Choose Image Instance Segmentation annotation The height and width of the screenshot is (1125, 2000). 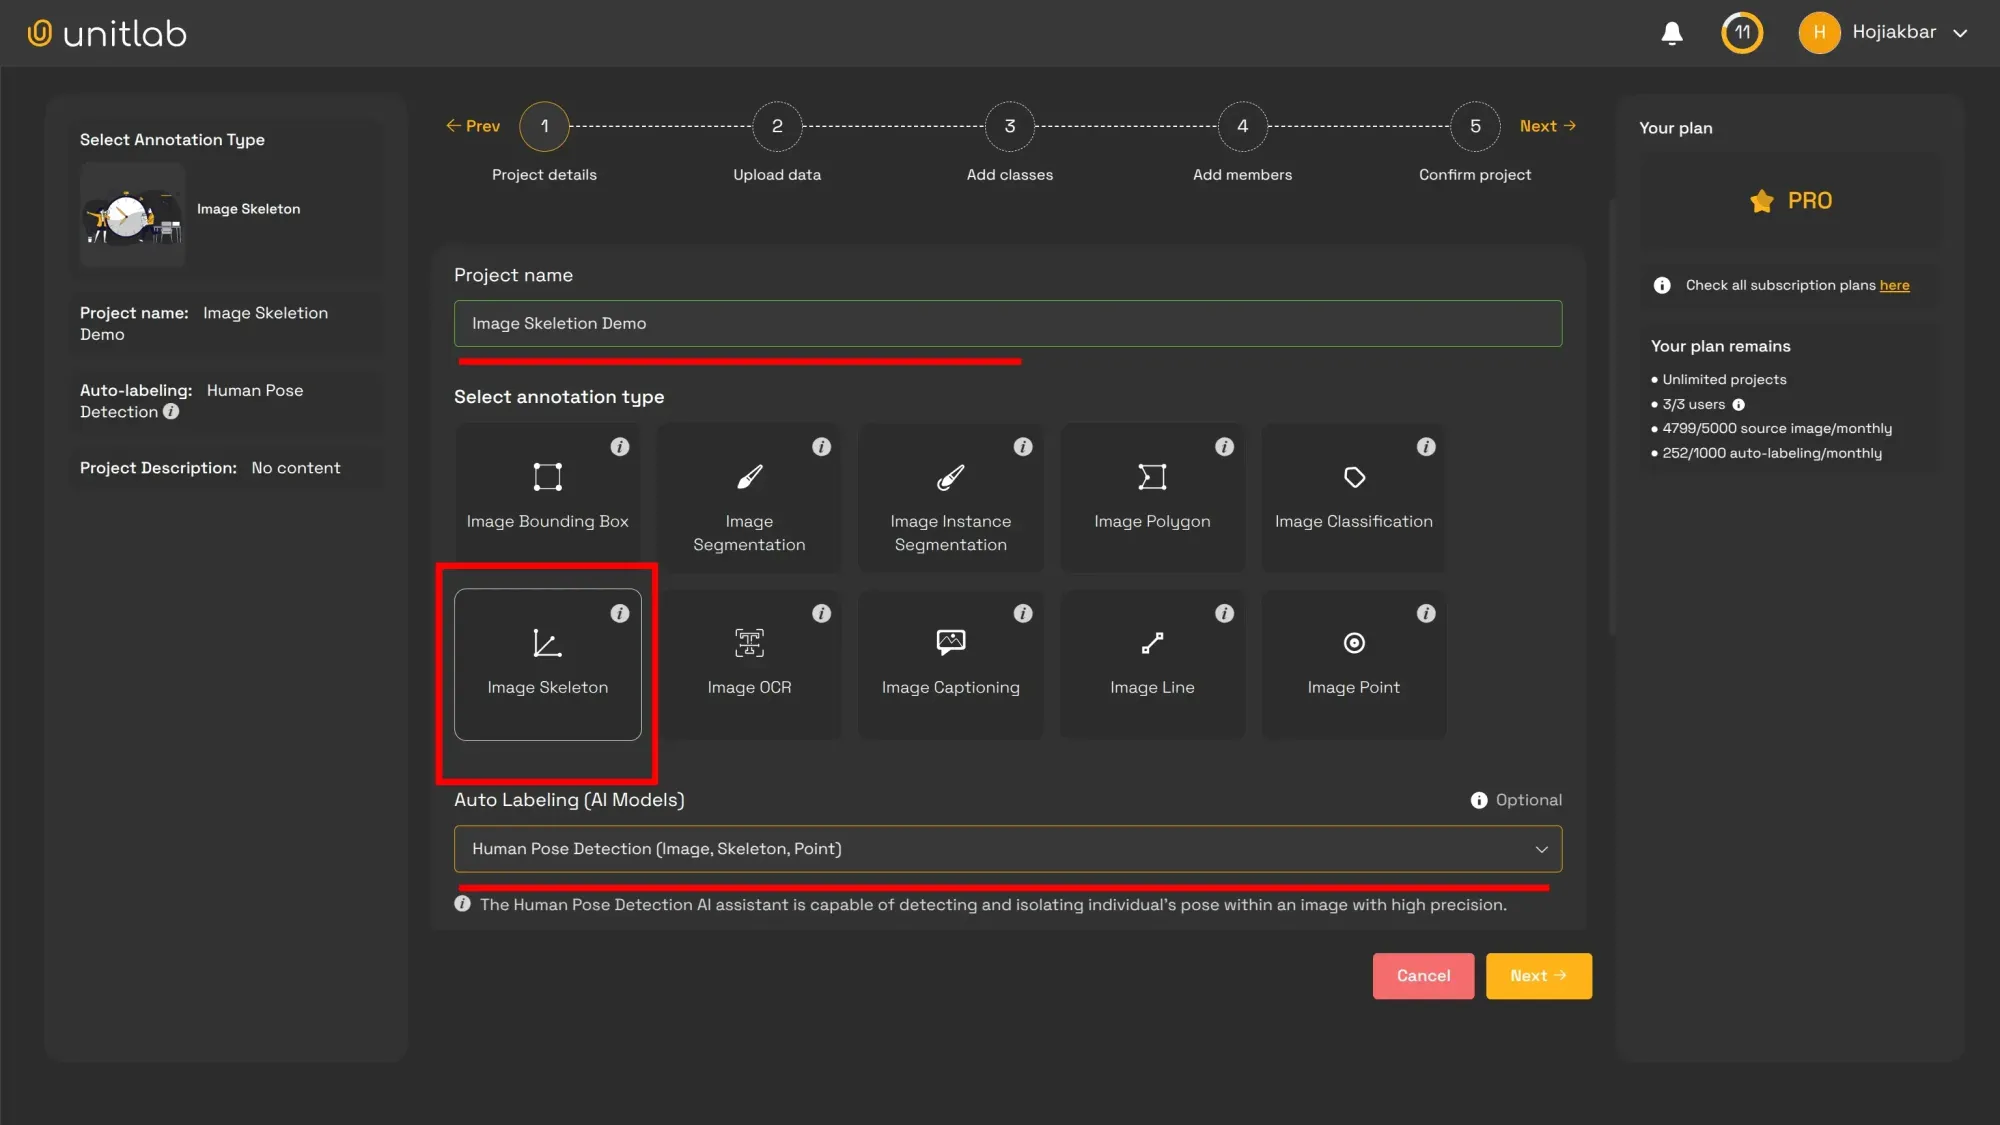(950, 497)
